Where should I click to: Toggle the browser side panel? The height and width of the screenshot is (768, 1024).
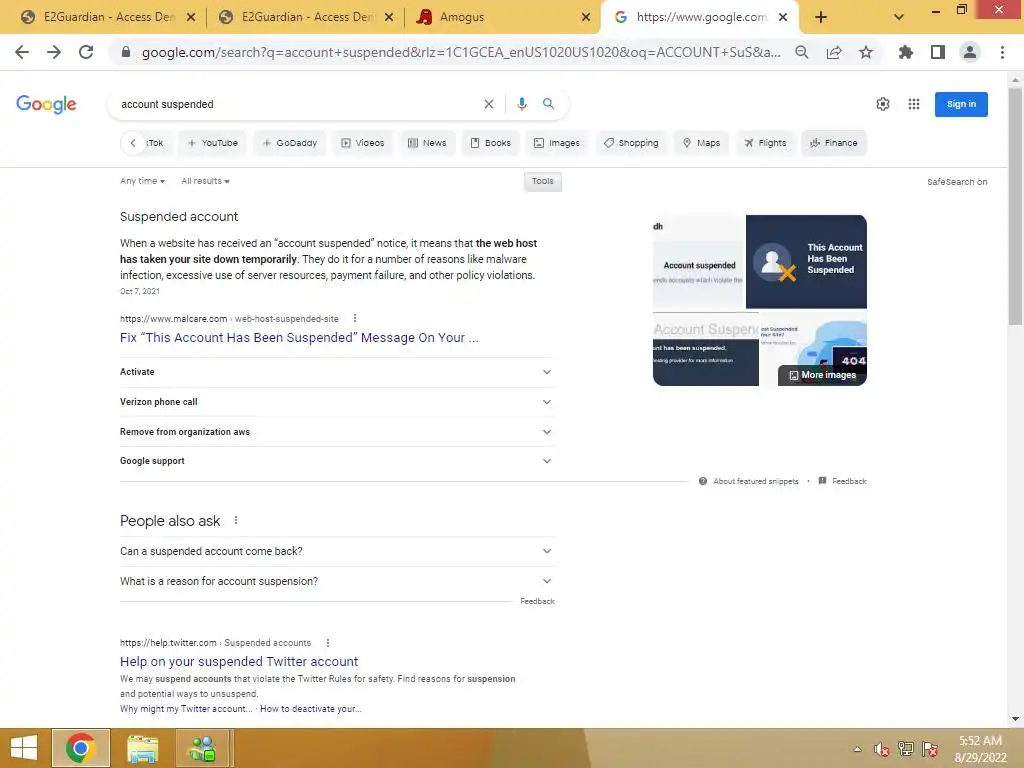[938, 52]
